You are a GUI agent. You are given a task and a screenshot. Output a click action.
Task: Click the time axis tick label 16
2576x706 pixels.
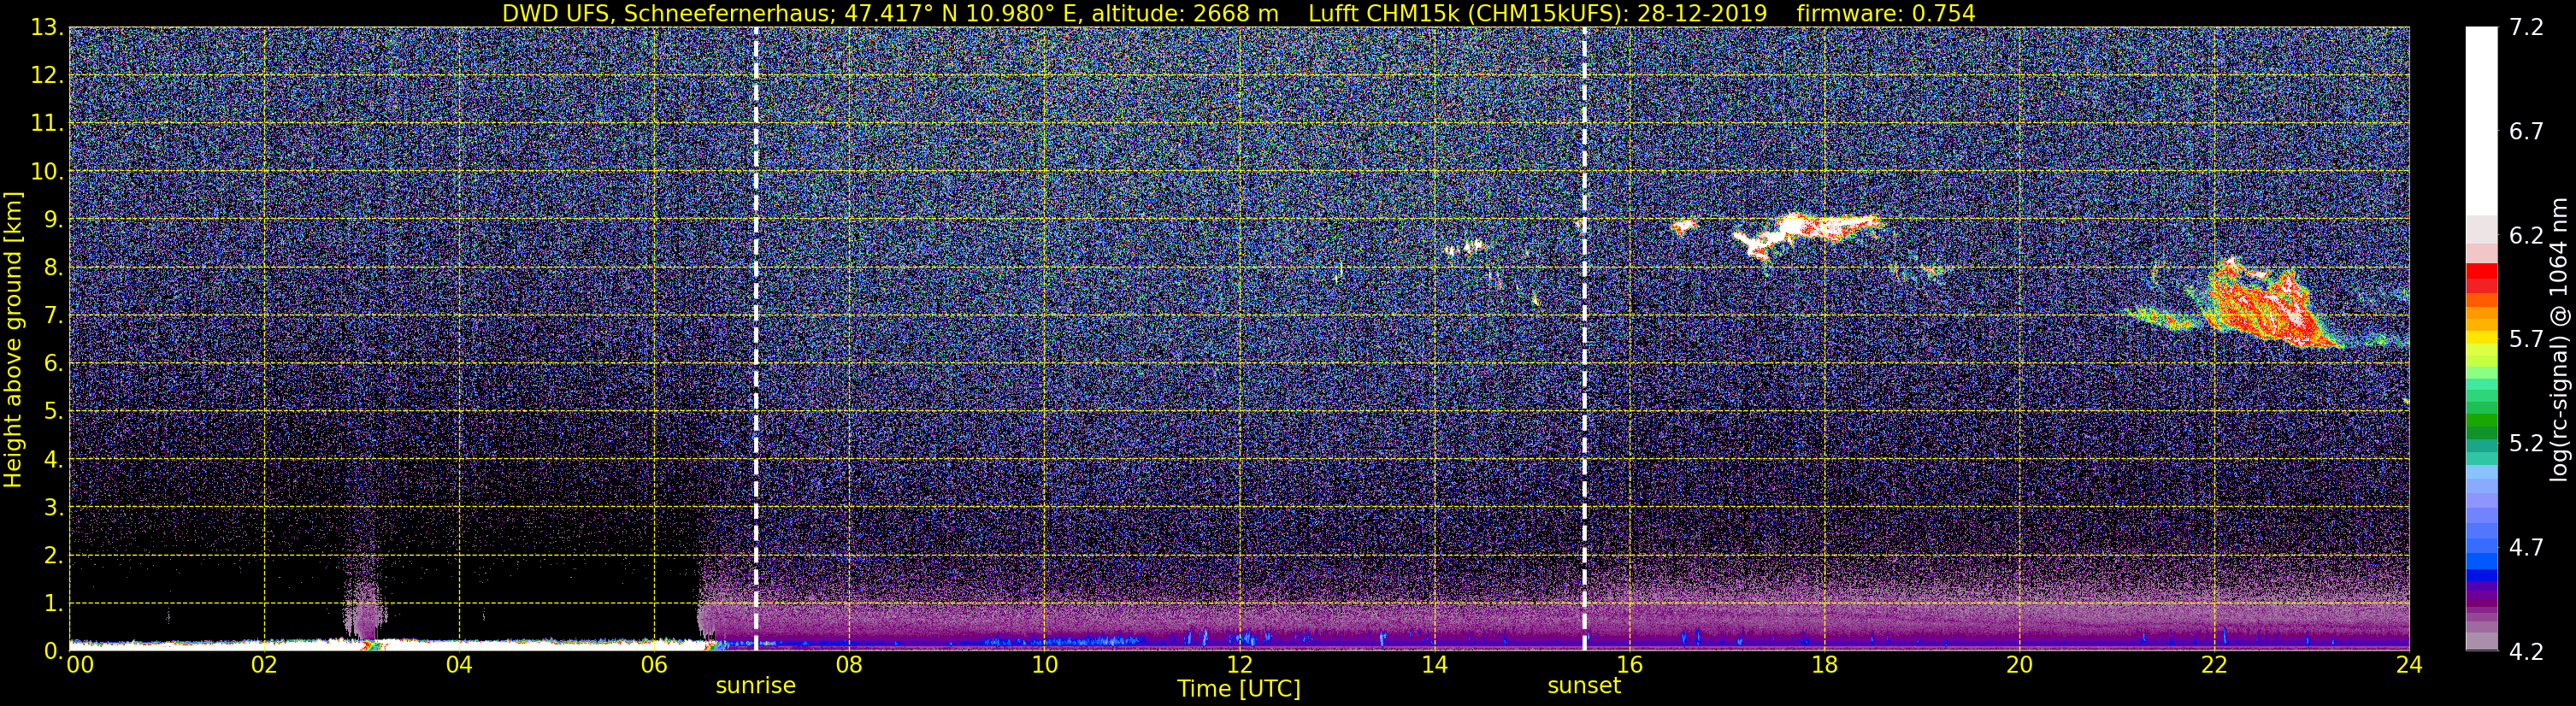[x=1629, y=665]
